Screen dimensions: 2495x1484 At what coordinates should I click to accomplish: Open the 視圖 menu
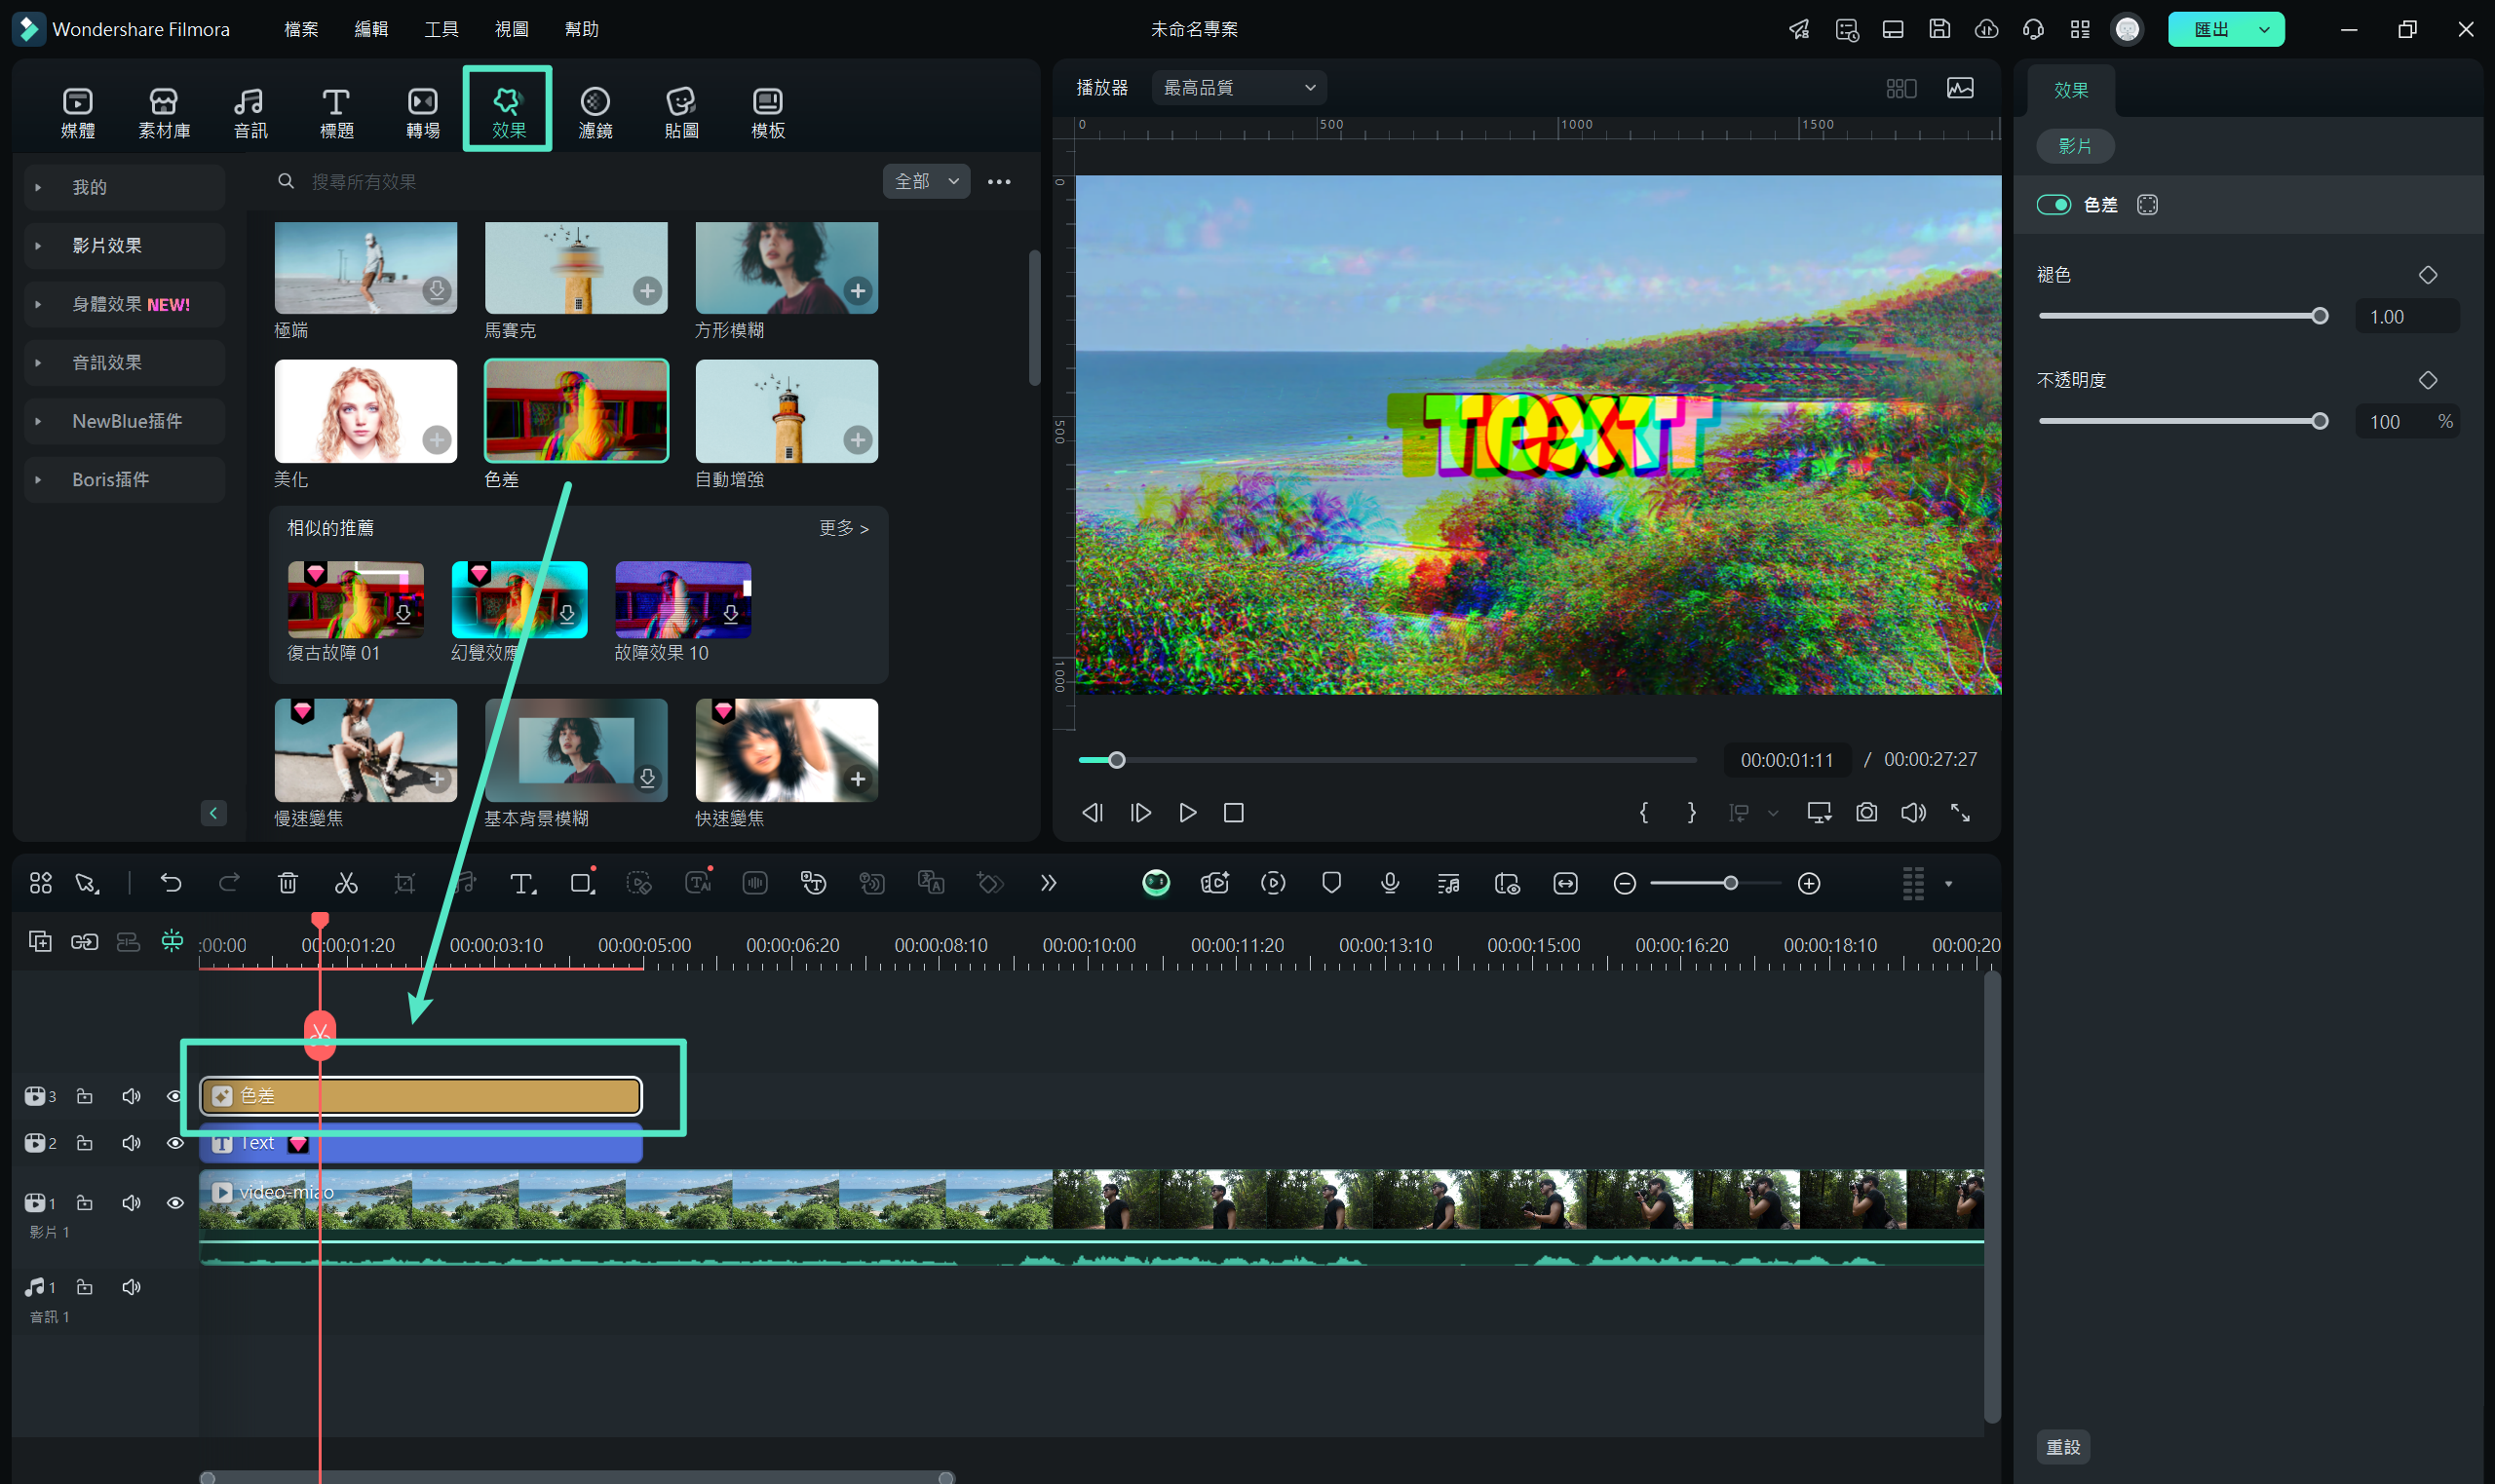(x=511, y=29)
